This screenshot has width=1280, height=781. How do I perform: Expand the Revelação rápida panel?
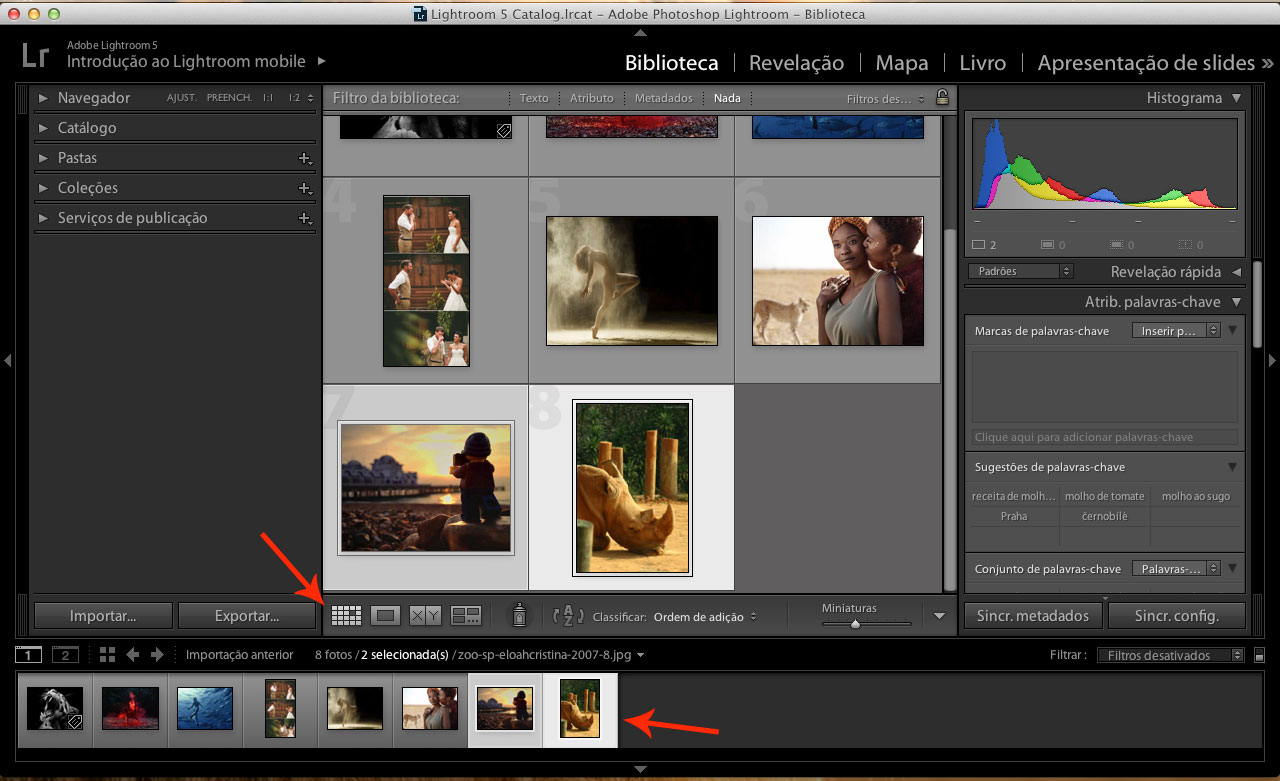[x=1236, y=272]
